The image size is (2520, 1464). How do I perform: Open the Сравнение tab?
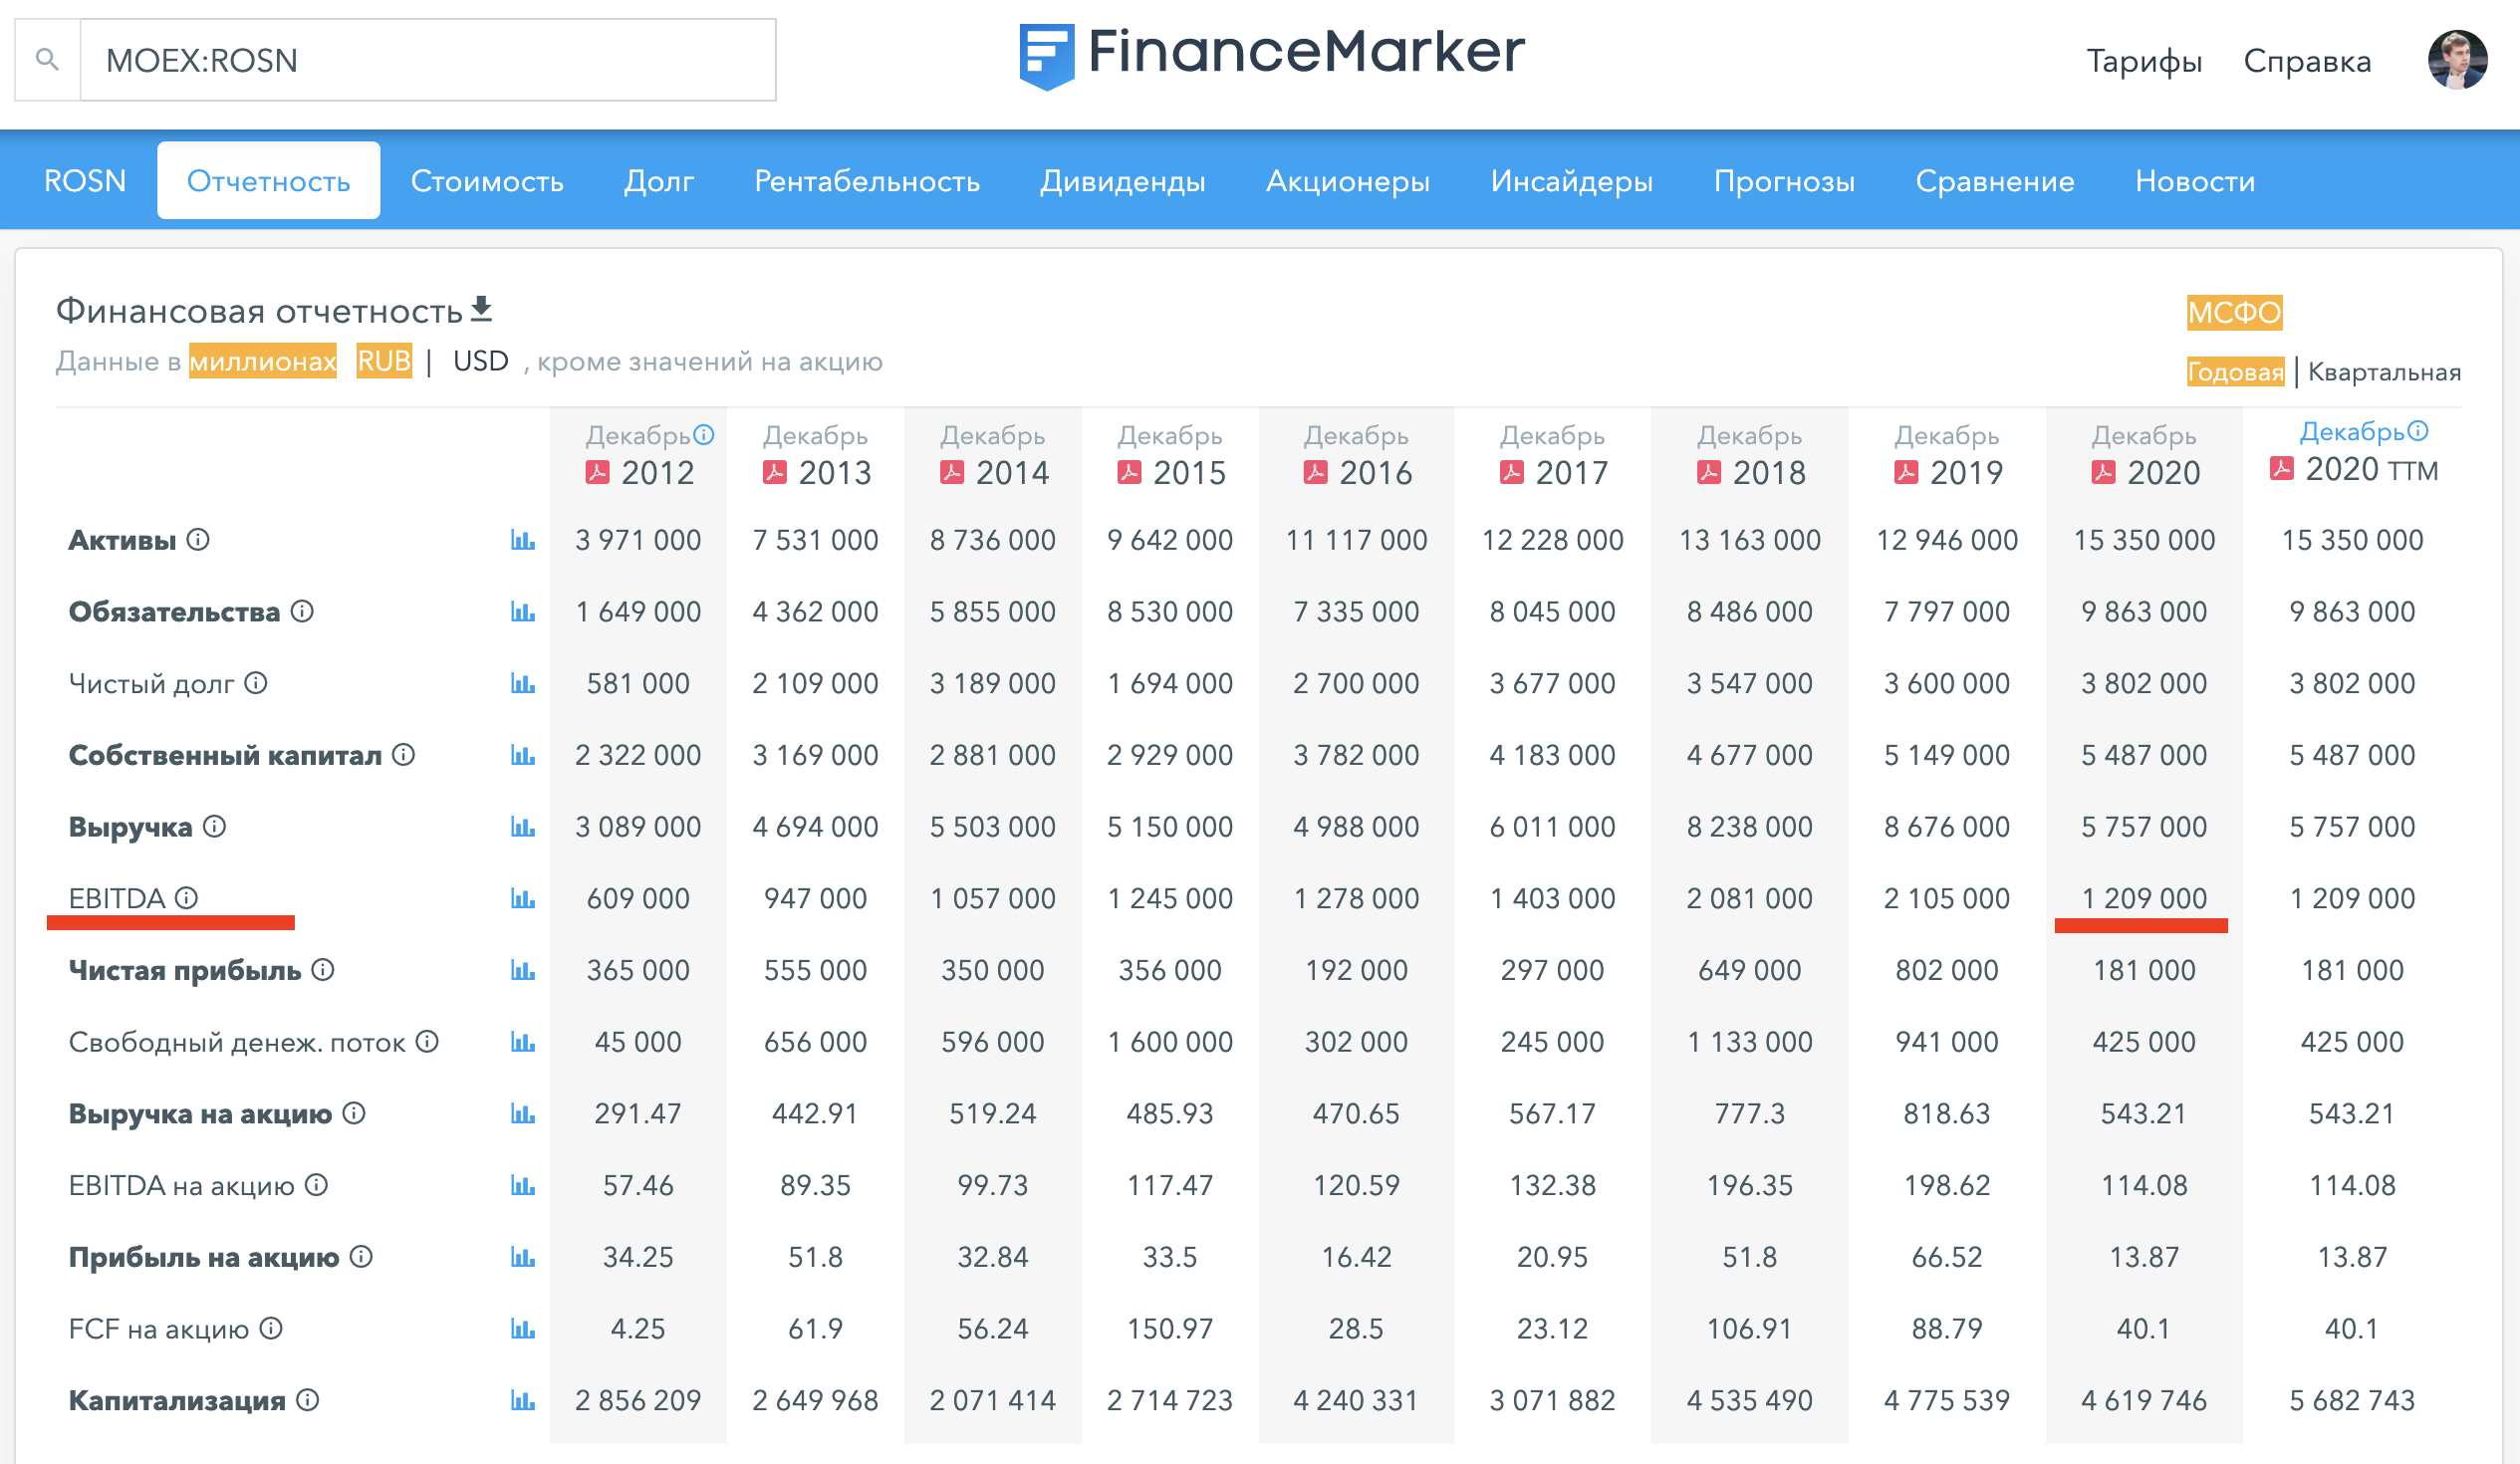point(1995,181)
